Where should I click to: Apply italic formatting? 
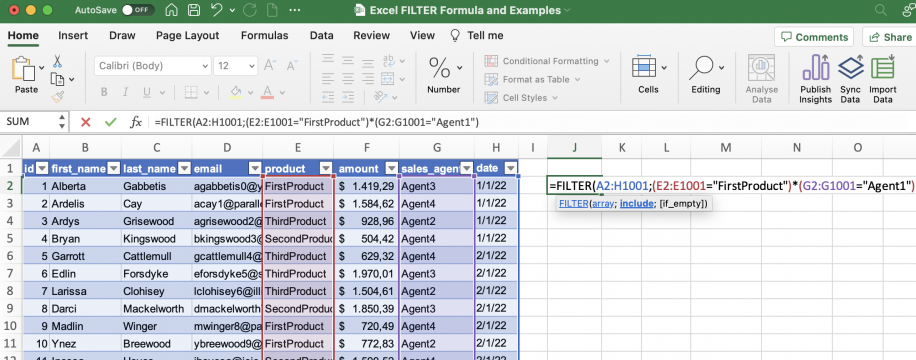[x=126, y=92]
